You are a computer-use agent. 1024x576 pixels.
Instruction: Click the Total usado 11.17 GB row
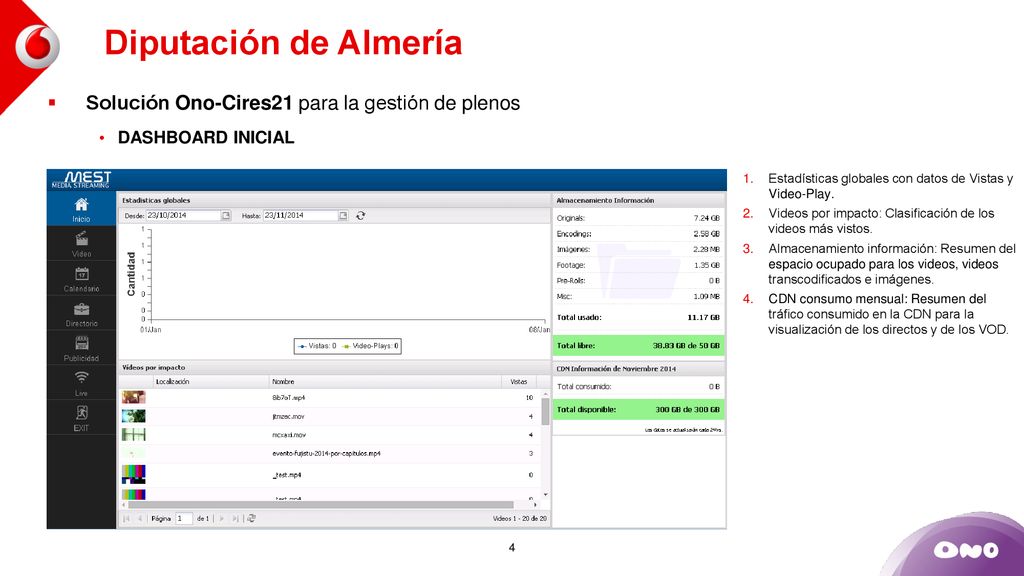pyautogui.click(x=638, y=317)
